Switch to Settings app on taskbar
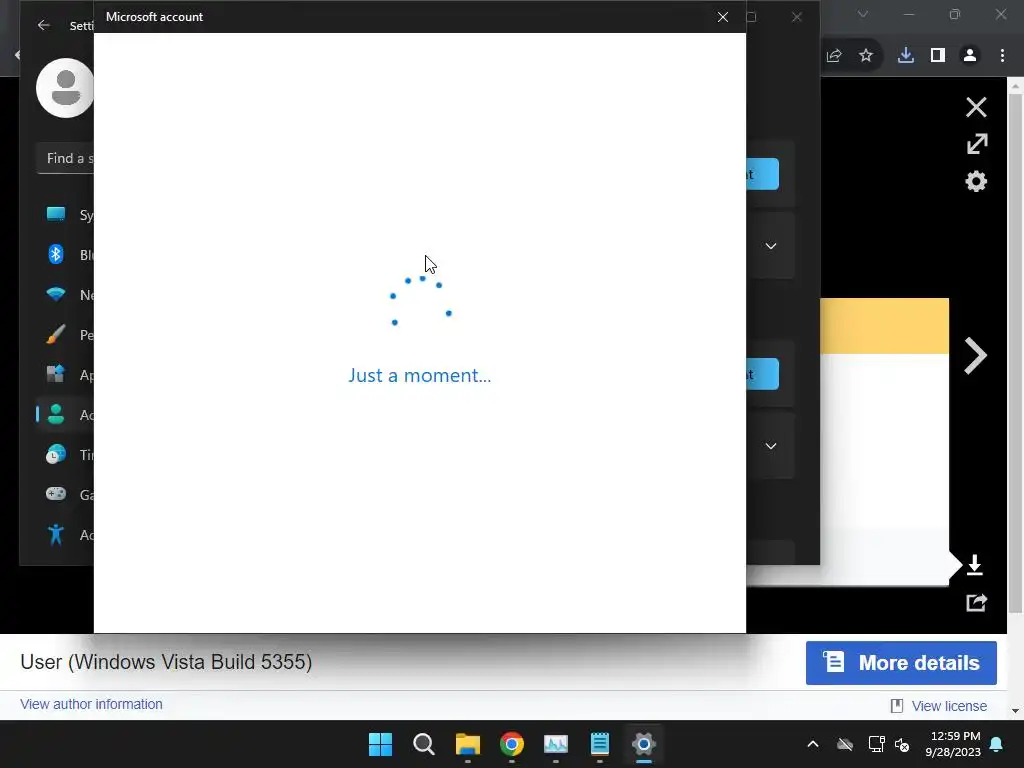This screenshot has height=768, width=1024. [x=643, y=744]
